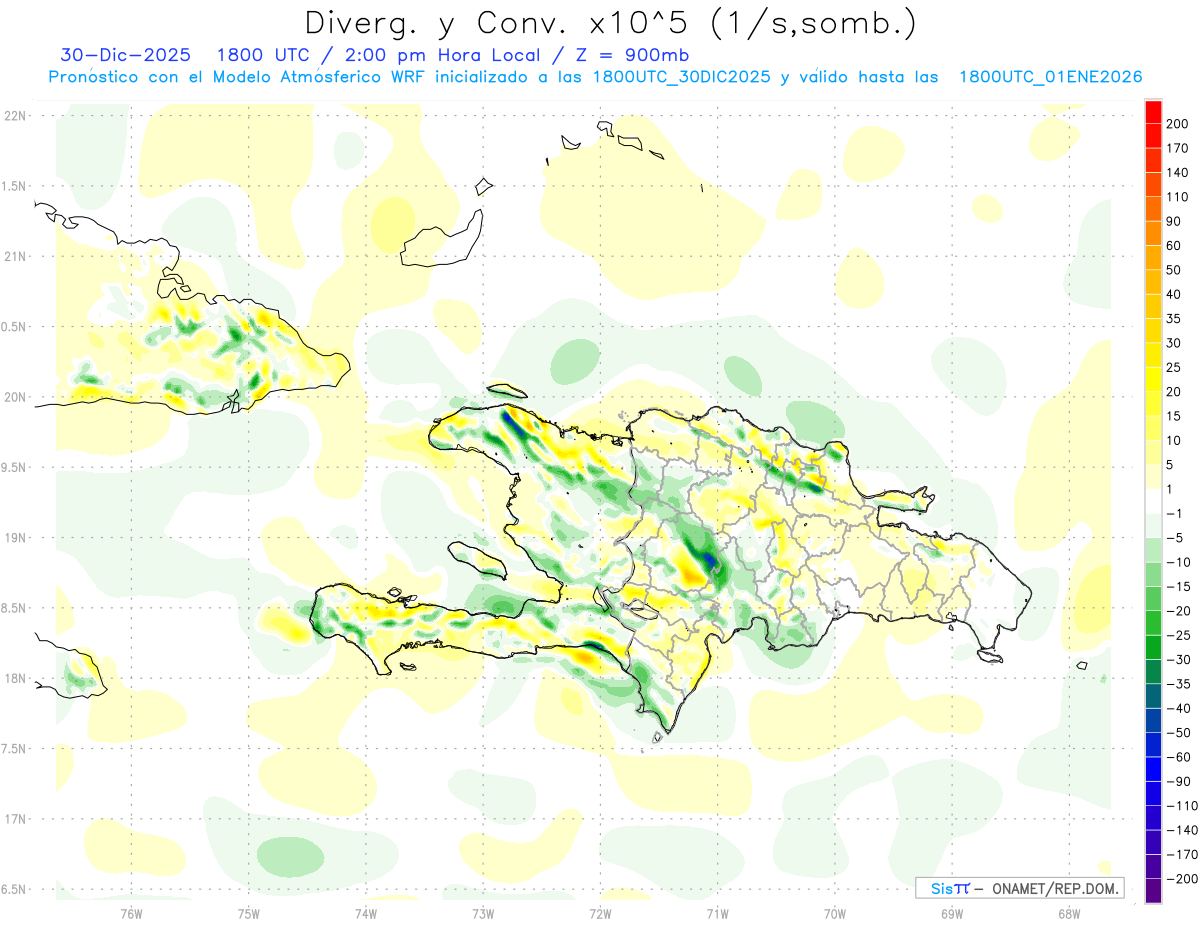
Task: Click the '71W' longitude label
Action: tap(717, 913)
